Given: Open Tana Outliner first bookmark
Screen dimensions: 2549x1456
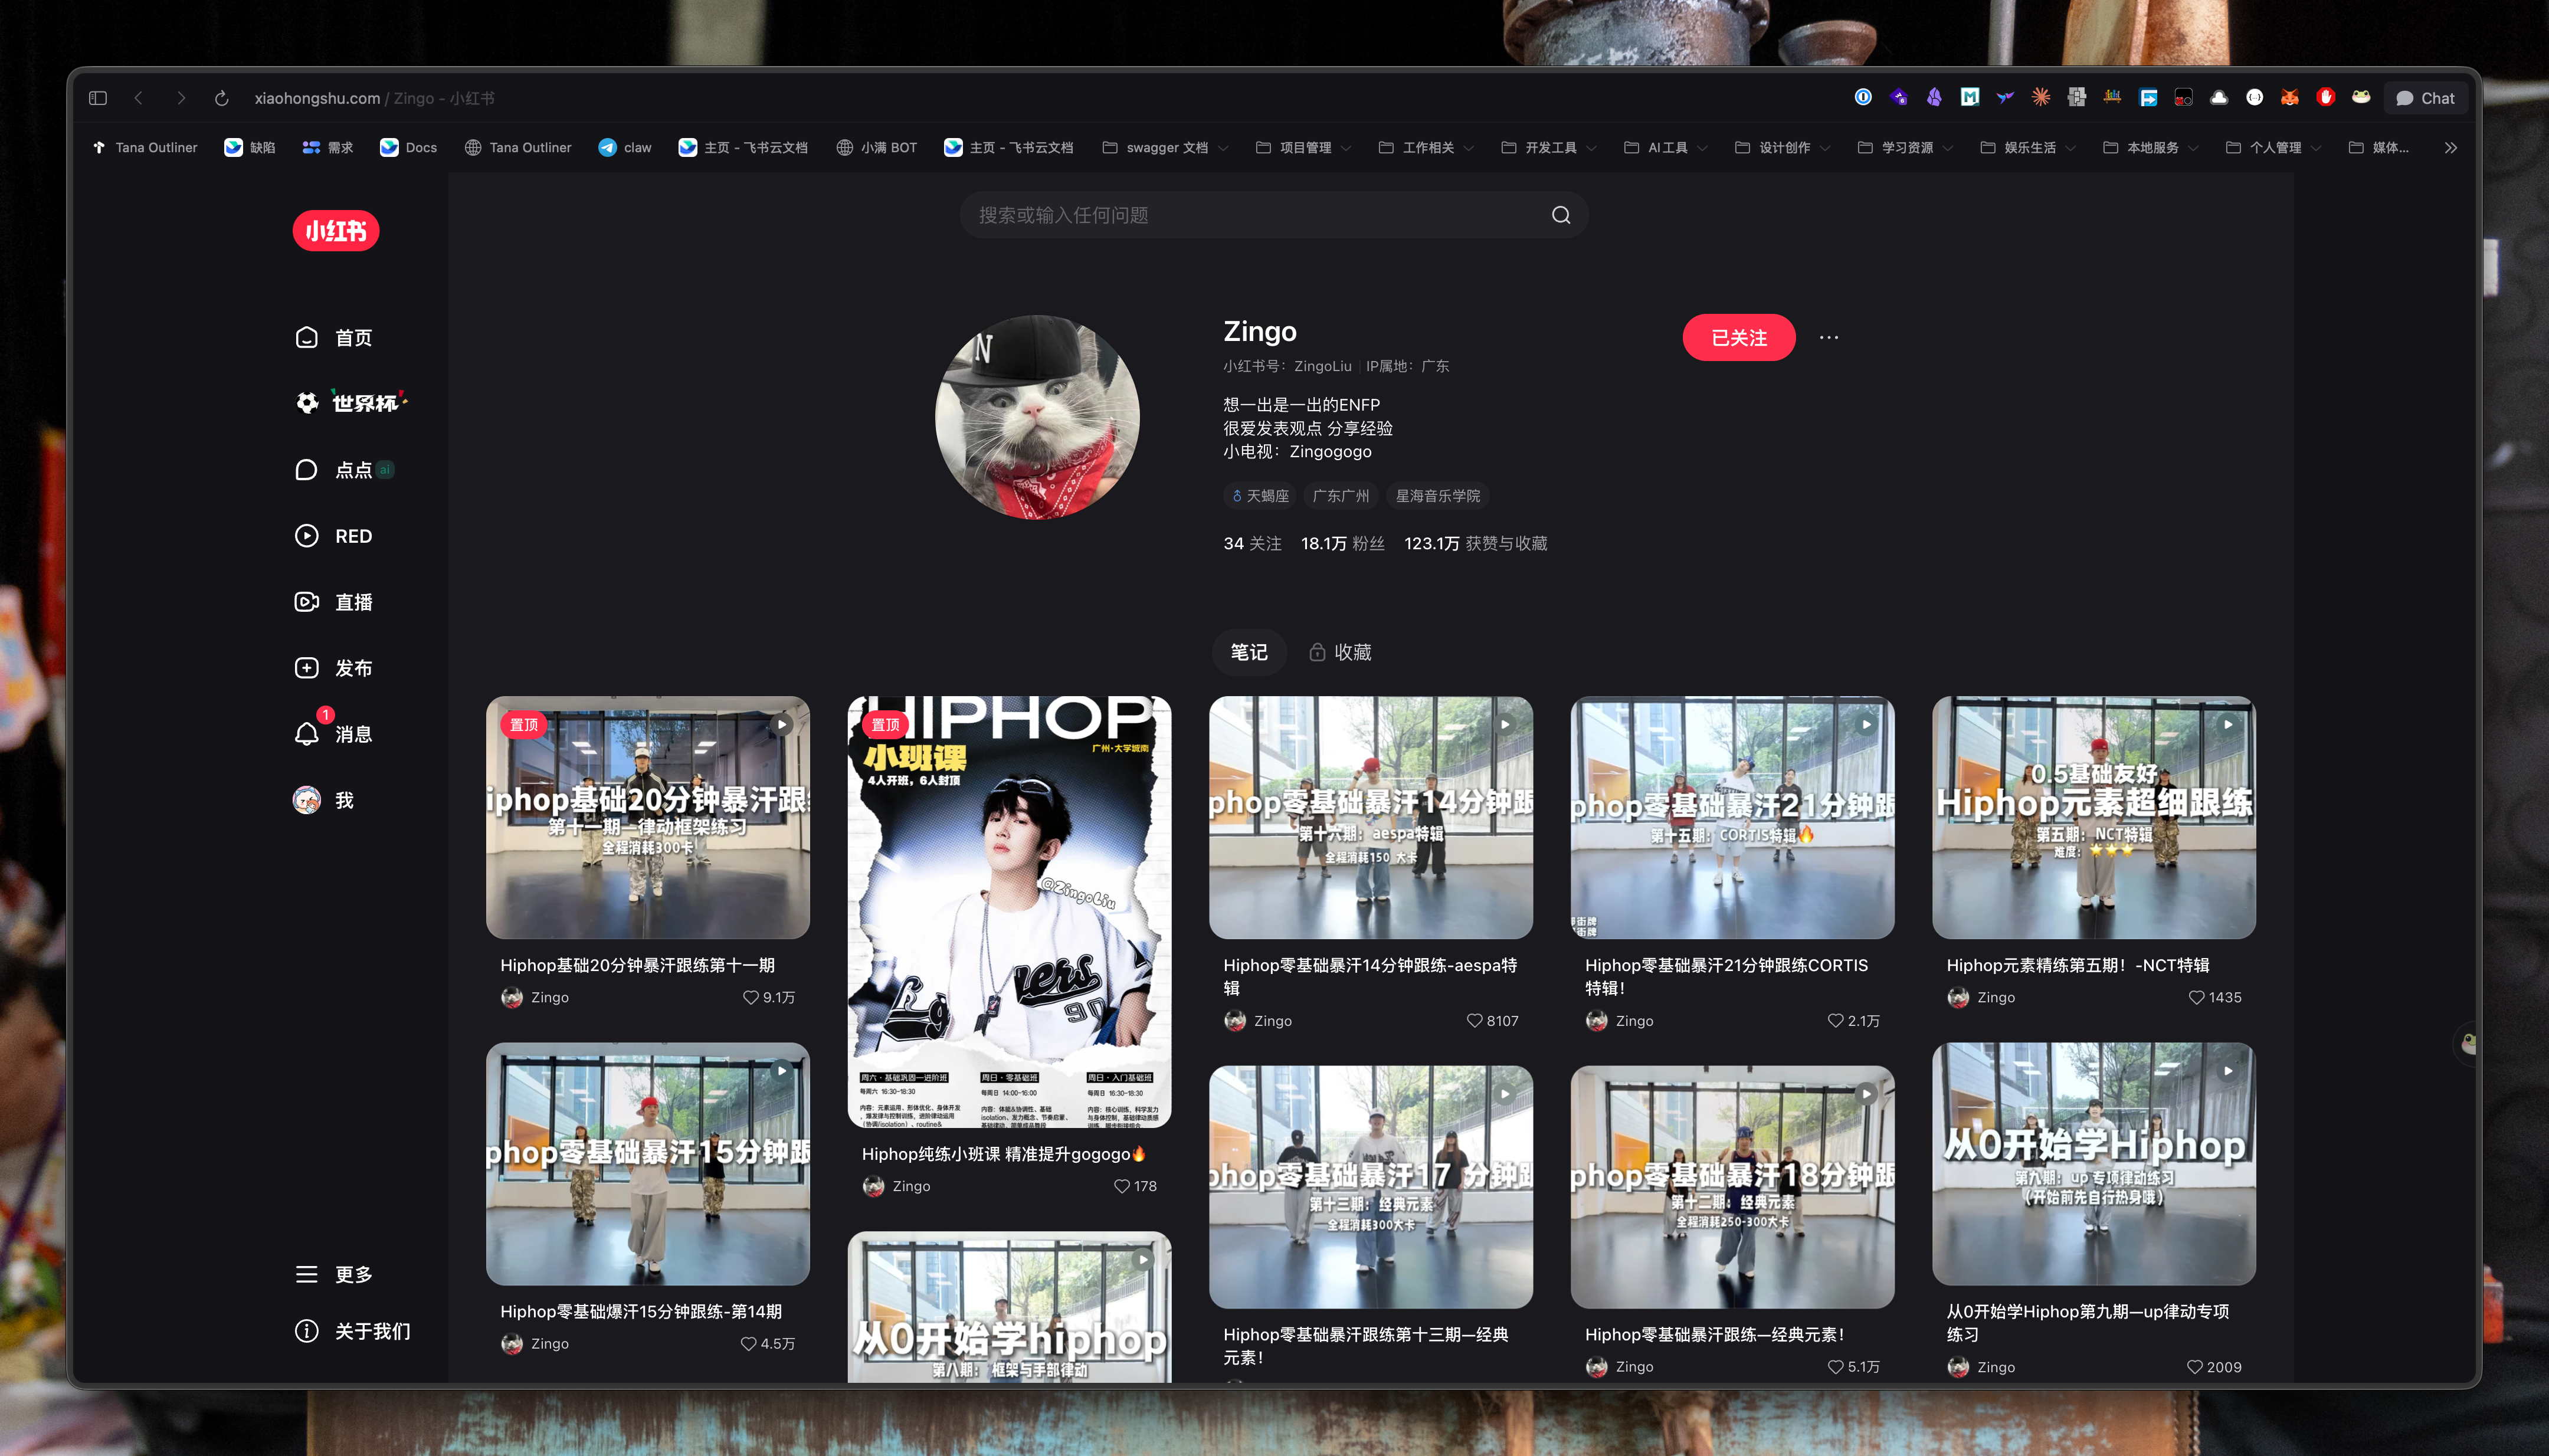Looking at the screenshot, I should 145,147.
